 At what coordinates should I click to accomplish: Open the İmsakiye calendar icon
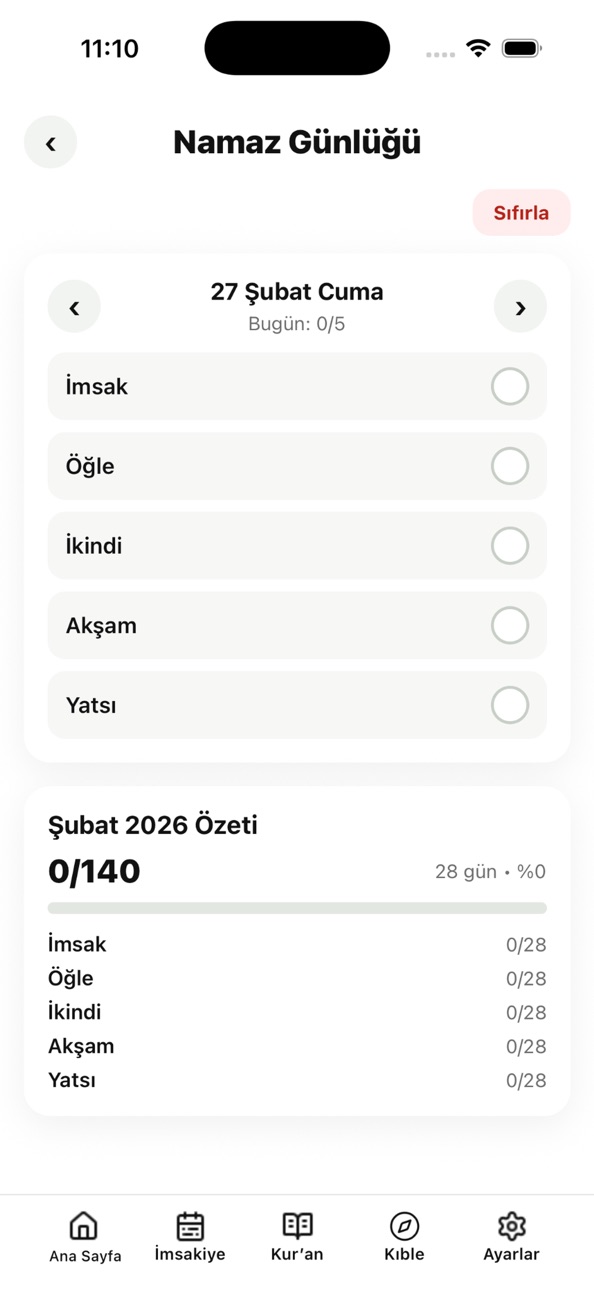coord(190,1225)
